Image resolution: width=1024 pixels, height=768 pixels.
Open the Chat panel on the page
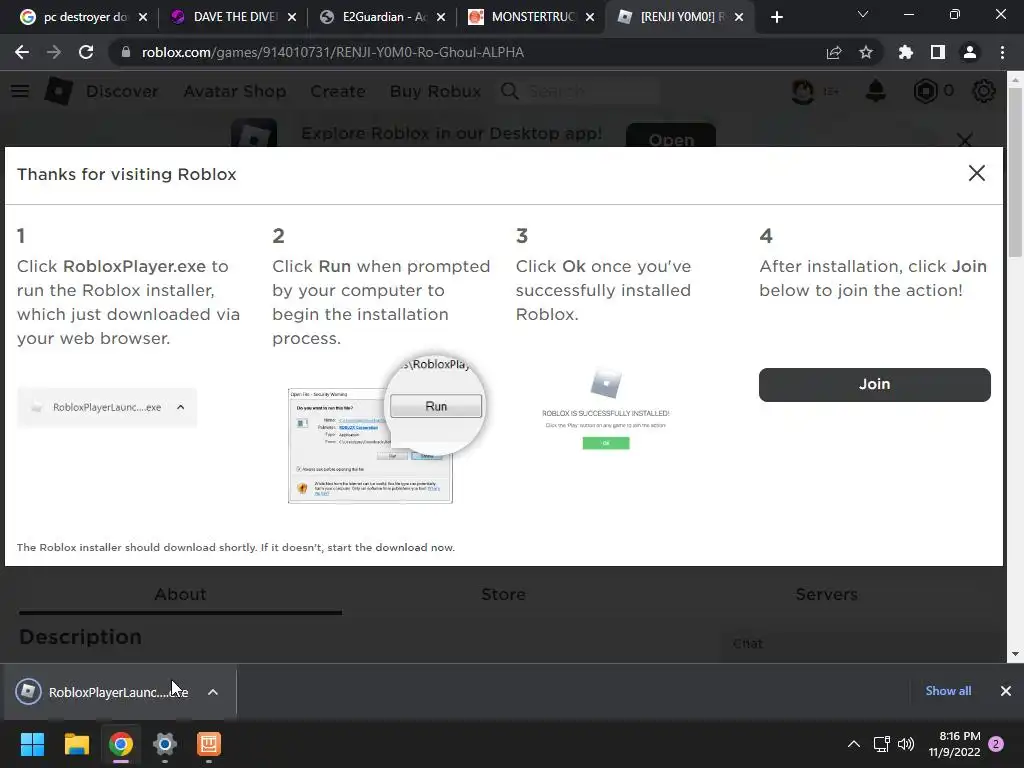(747, 643)
